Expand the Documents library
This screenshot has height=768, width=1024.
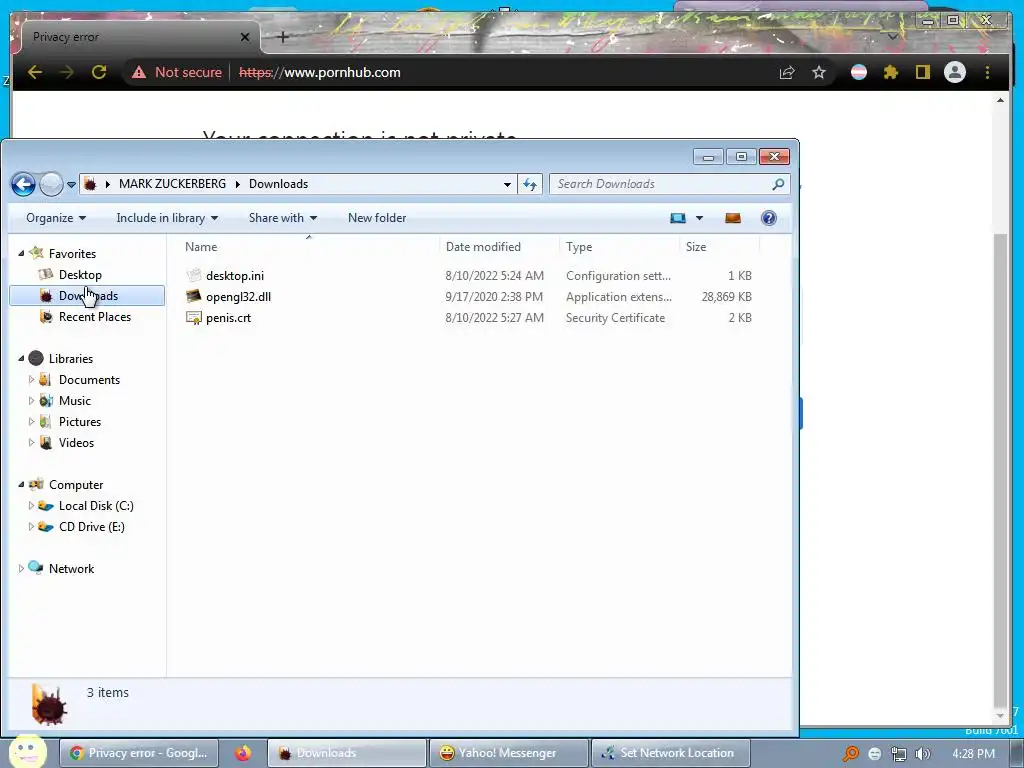tap(31, 379)
